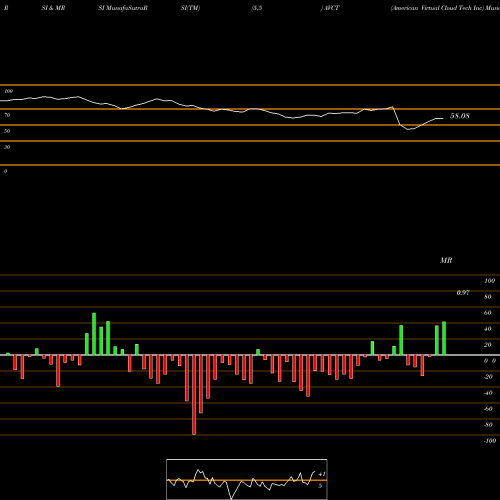
Task: Click the MR axis label 40
Action: [488, 329]
